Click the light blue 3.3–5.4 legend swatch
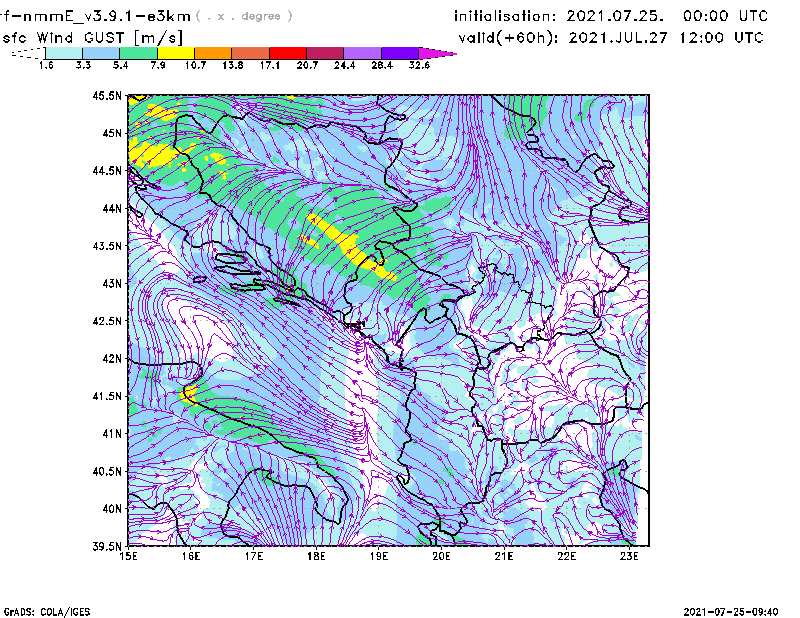Image resolution: width=800 pixels, height=618 pixels. click(x=102, y=53)
